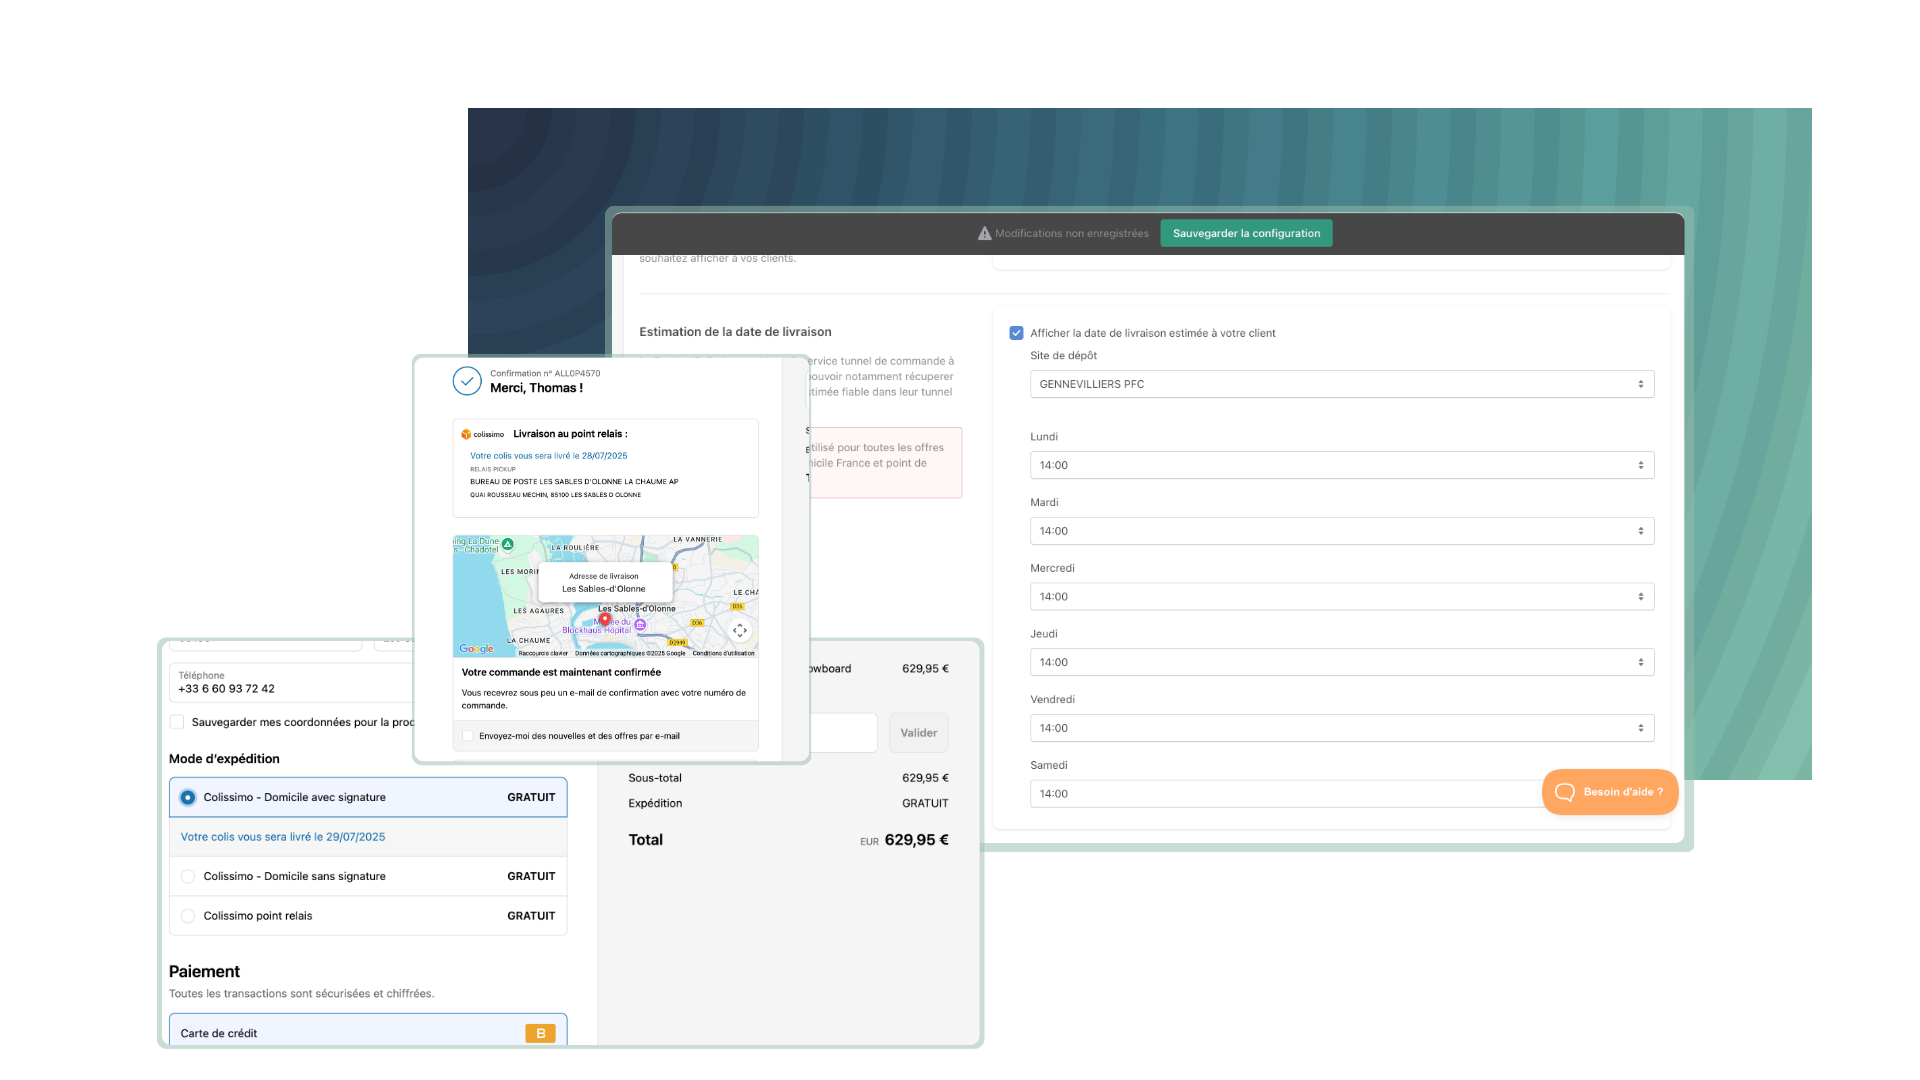Open the 'Site de dépôt' GENNEVILLIERS PFC dropdown
This screenshot has width=1920, height=1080.
tap(1341, 384)
